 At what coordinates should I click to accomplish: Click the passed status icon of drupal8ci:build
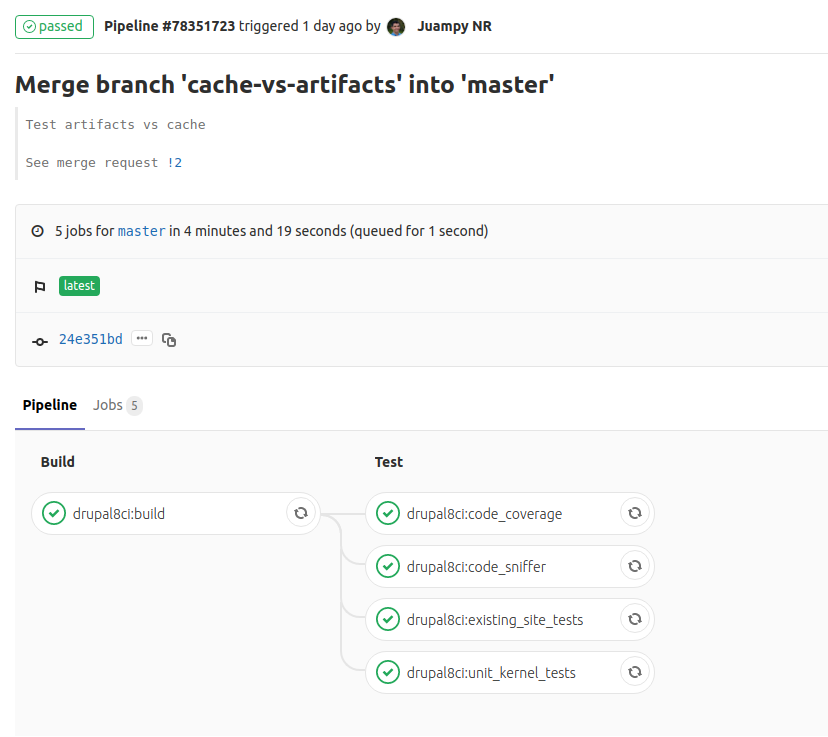54,513
